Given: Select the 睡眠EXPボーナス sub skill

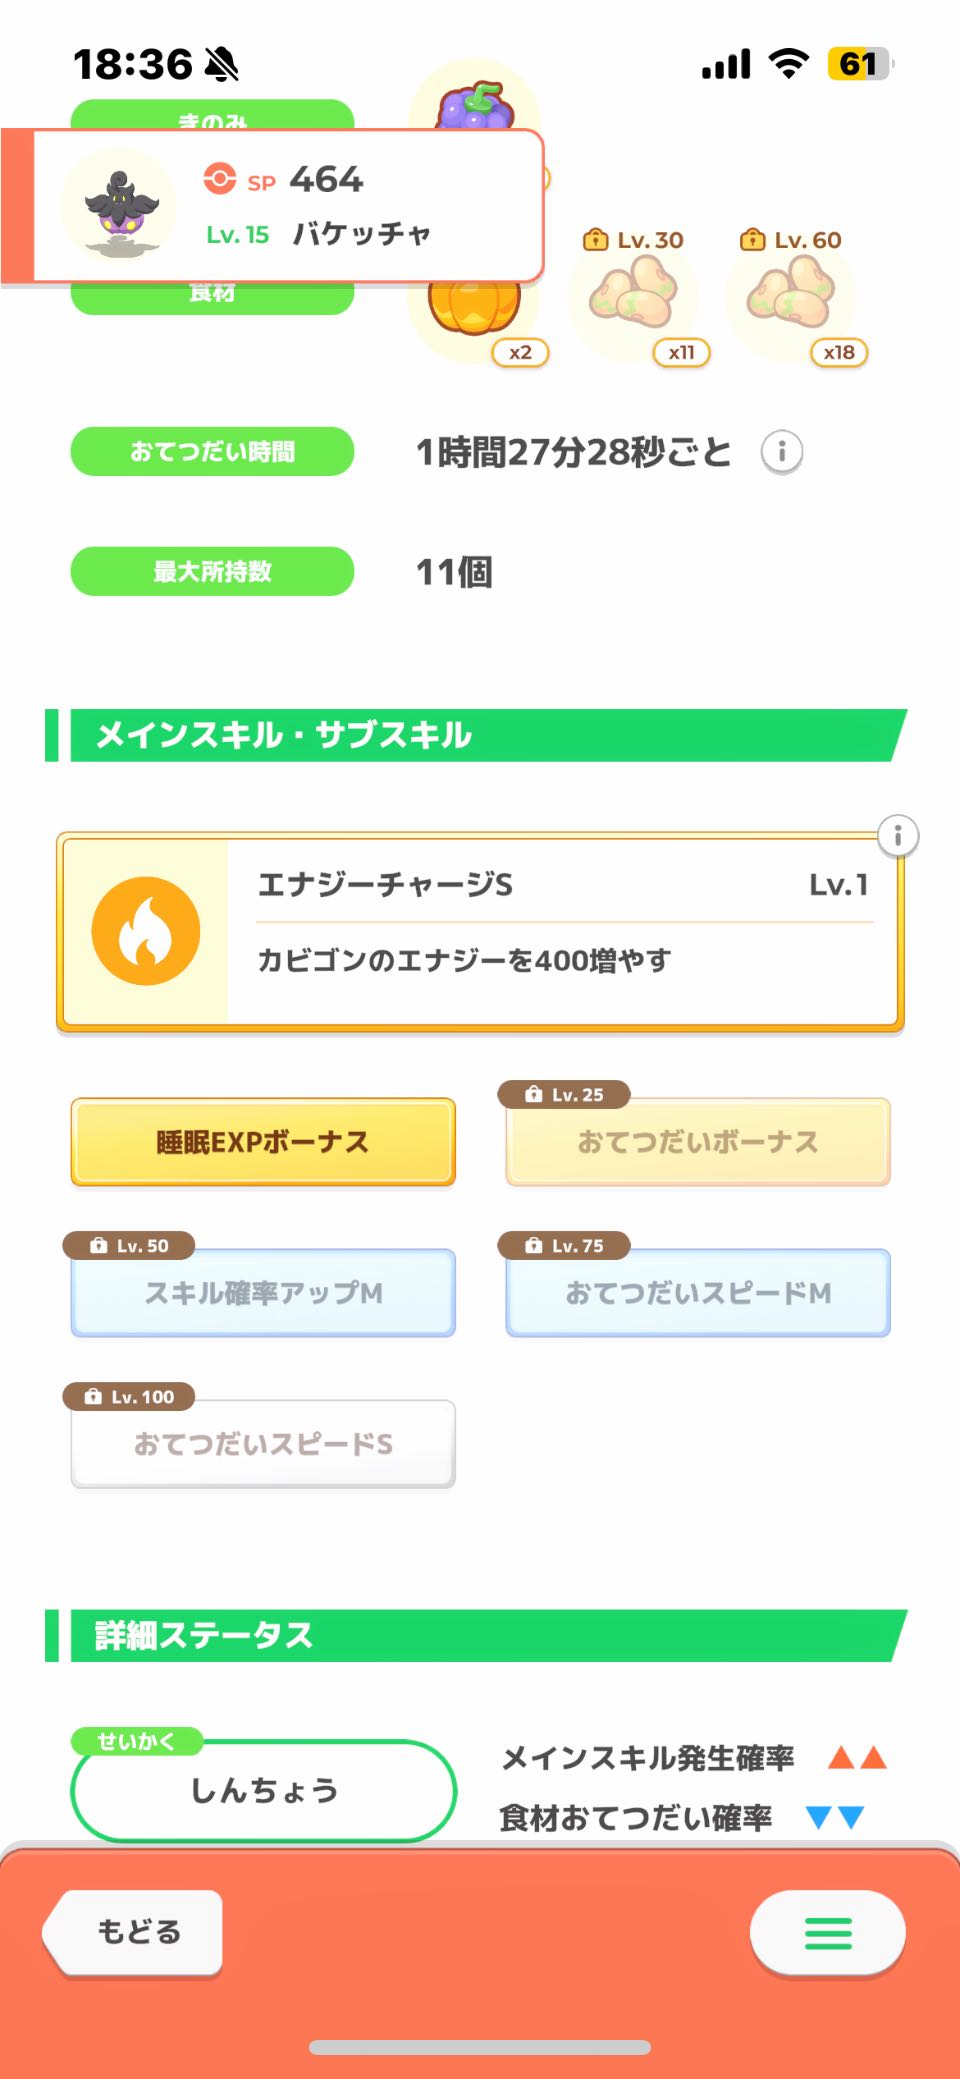Looking at the screenshot, I should tap(263, 1142).
